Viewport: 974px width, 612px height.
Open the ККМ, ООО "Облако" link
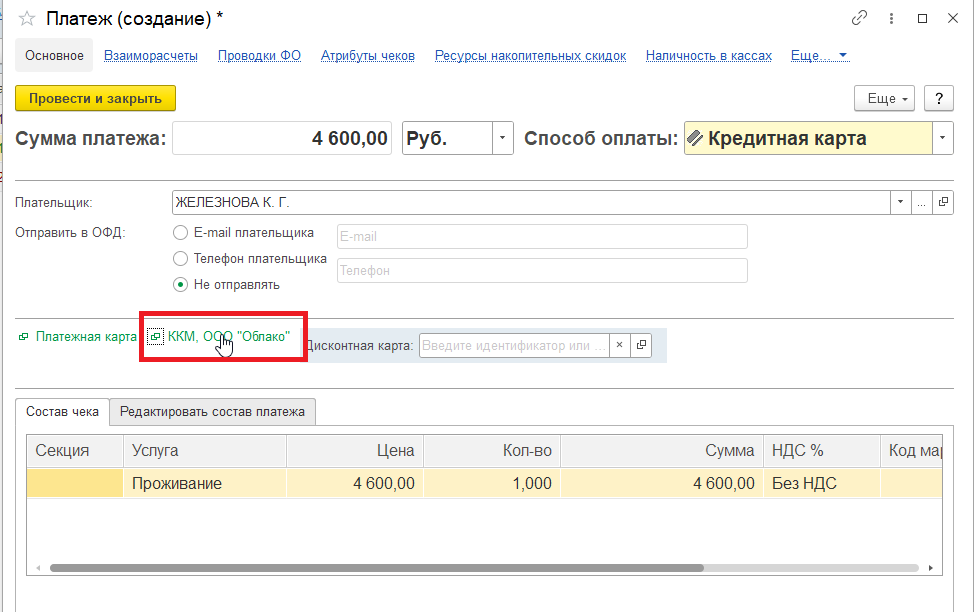228,337
